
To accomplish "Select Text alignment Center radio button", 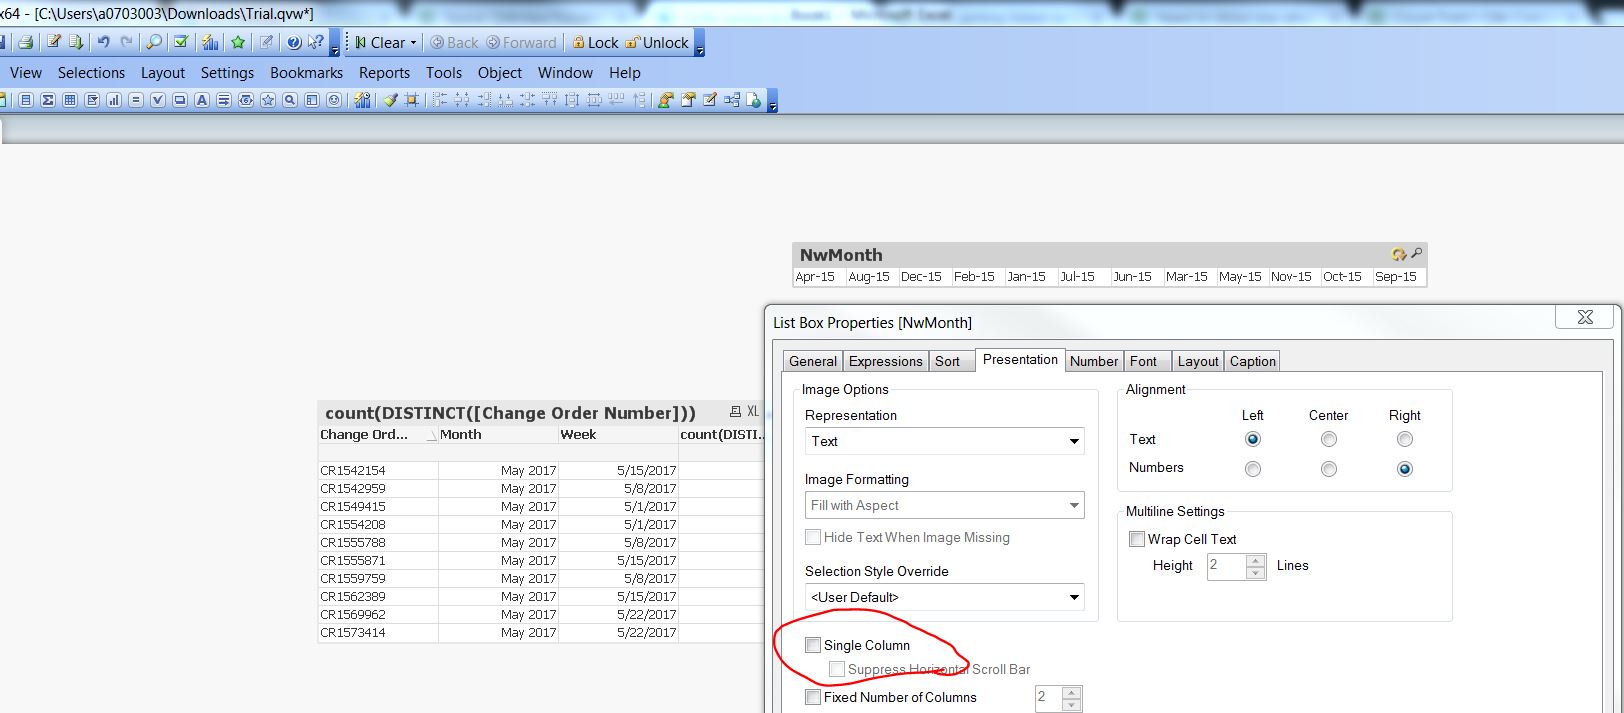I will pyautogui.click(x=1328, y=439).
